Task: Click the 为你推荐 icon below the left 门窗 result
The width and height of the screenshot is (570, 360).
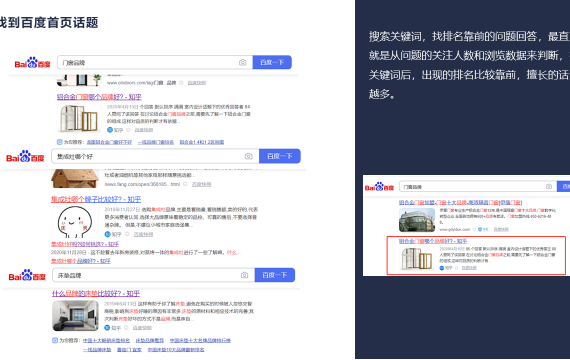Action: click(x=60, y=142)
